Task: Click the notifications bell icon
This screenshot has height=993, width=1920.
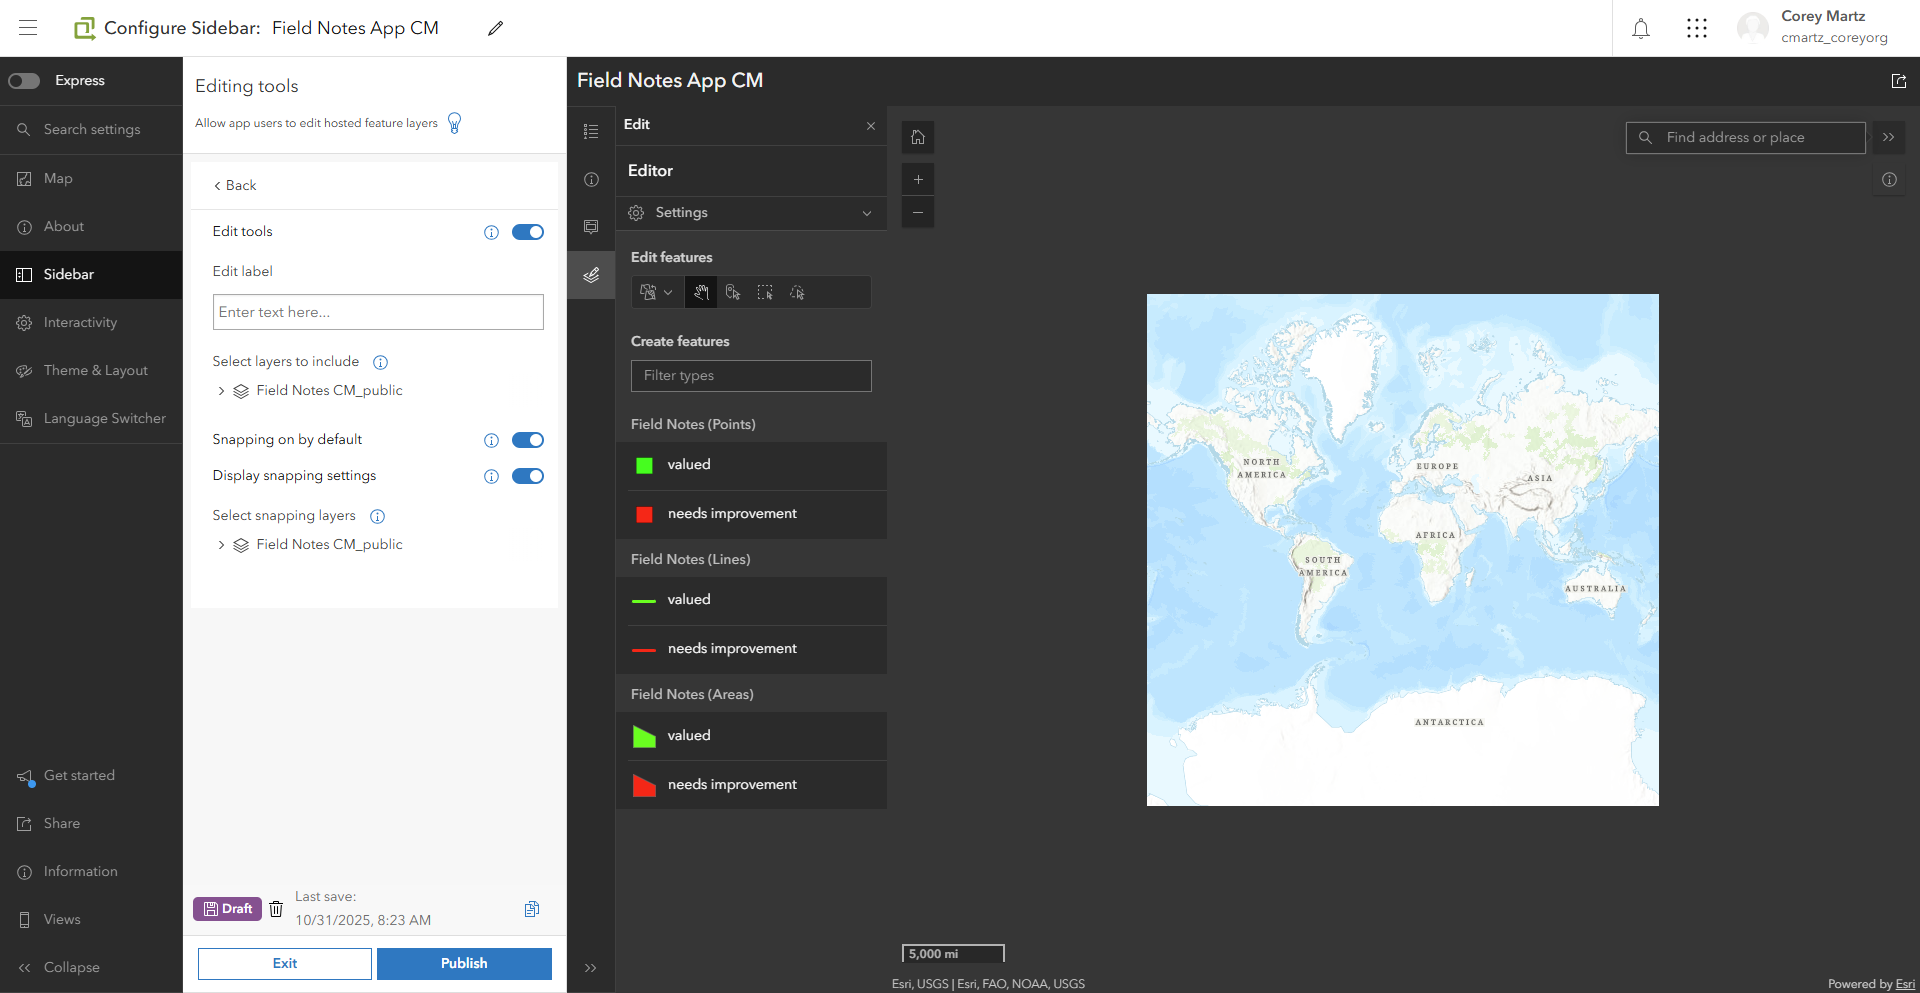Action: (x=1641, y=29)
